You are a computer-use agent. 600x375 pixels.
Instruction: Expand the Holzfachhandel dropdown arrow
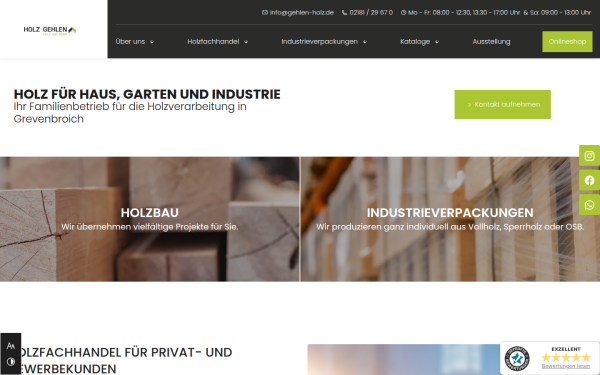(x=246, y=42)
